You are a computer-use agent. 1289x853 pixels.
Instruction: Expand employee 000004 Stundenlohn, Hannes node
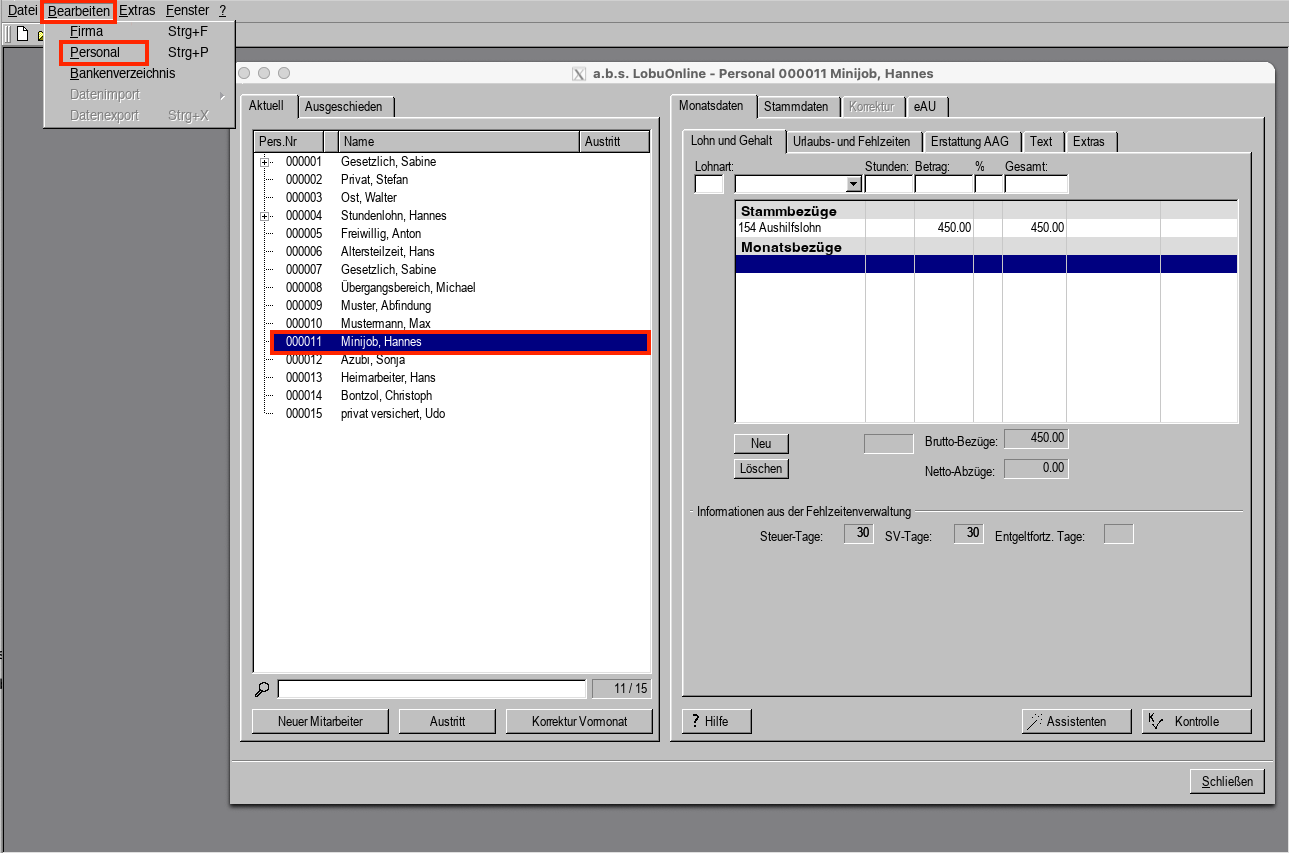point(264,216)
